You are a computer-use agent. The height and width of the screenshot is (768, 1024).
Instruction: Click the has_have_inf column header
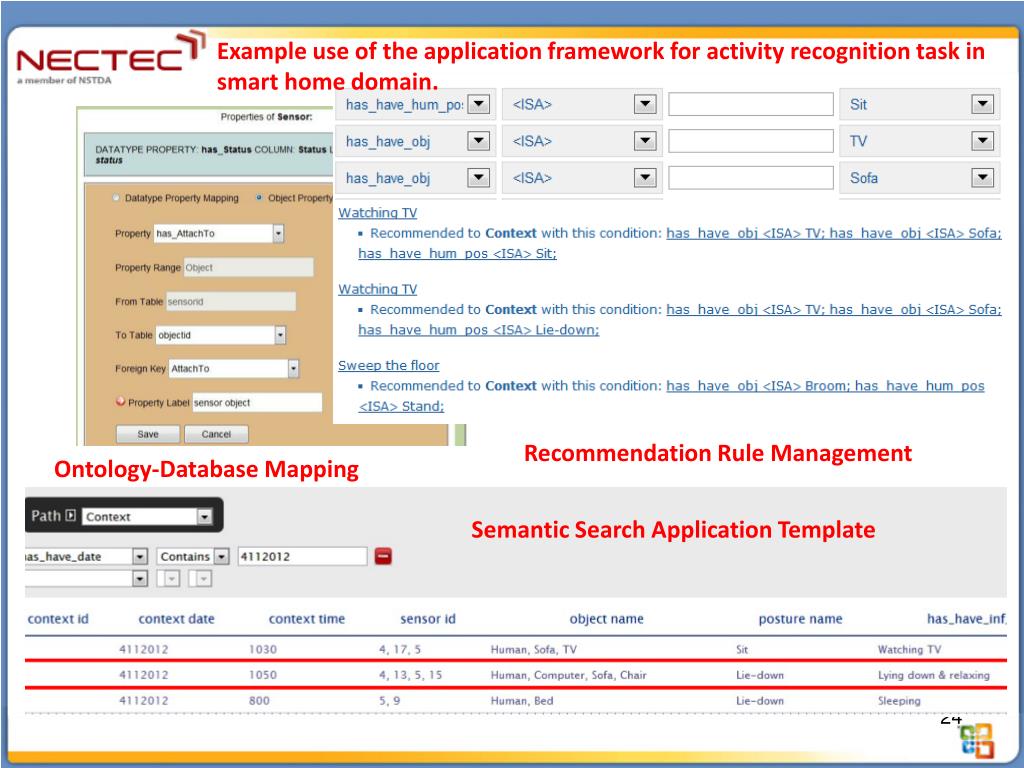967,619
